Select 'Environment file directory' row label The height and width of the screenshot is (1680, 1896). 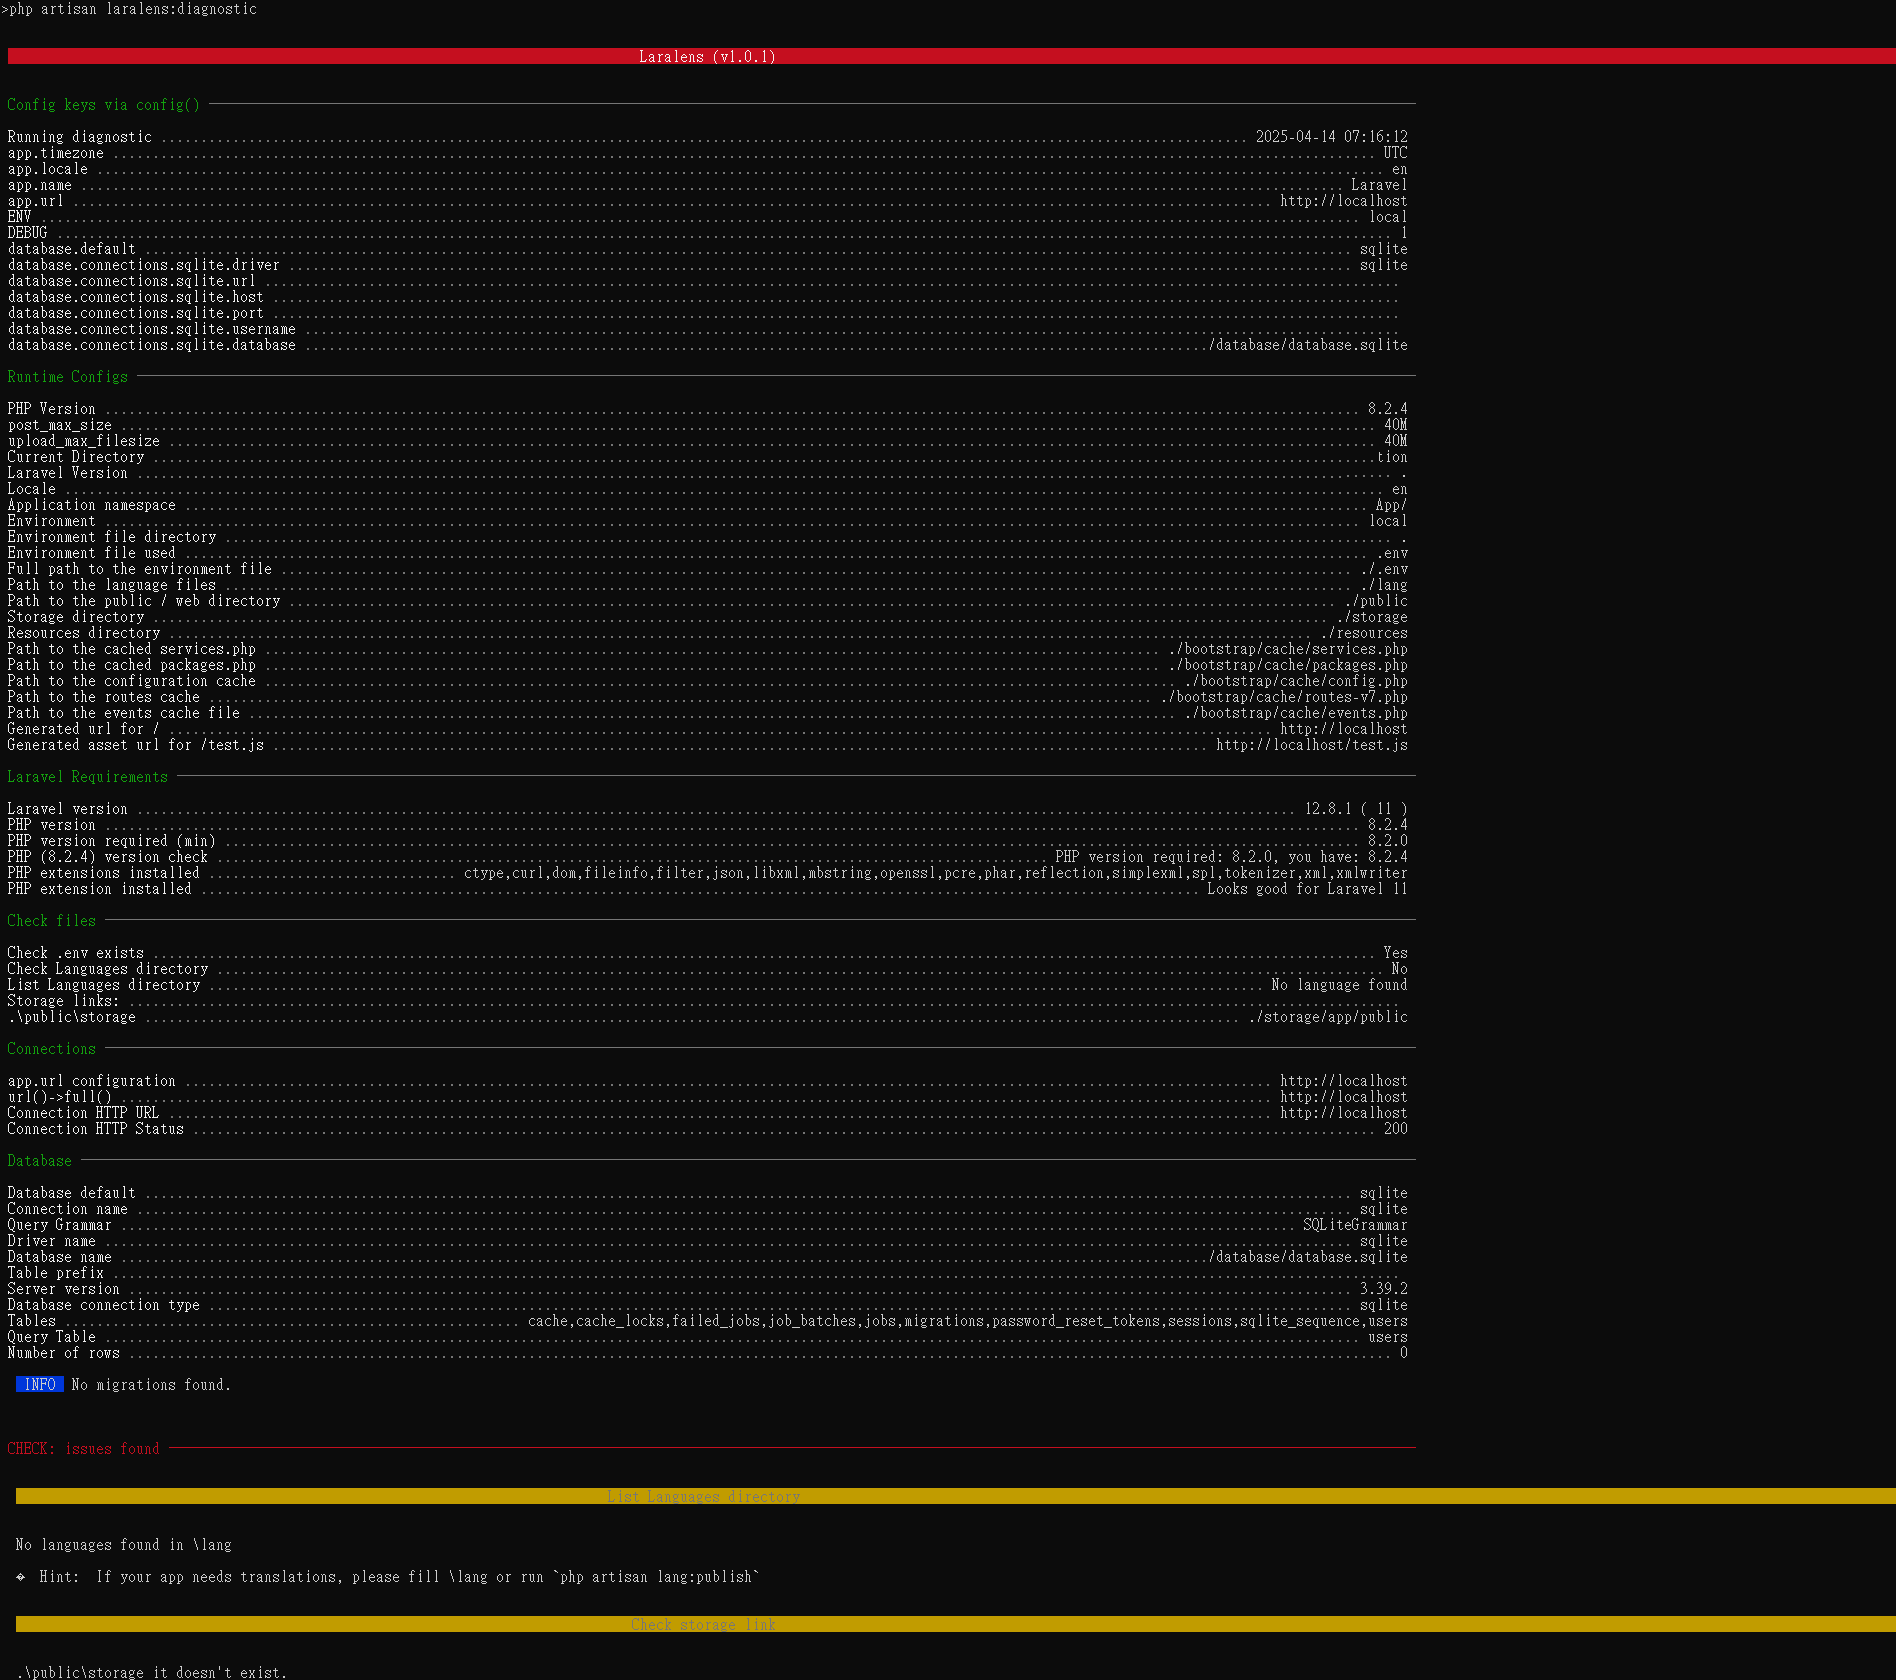click(112, 537)
